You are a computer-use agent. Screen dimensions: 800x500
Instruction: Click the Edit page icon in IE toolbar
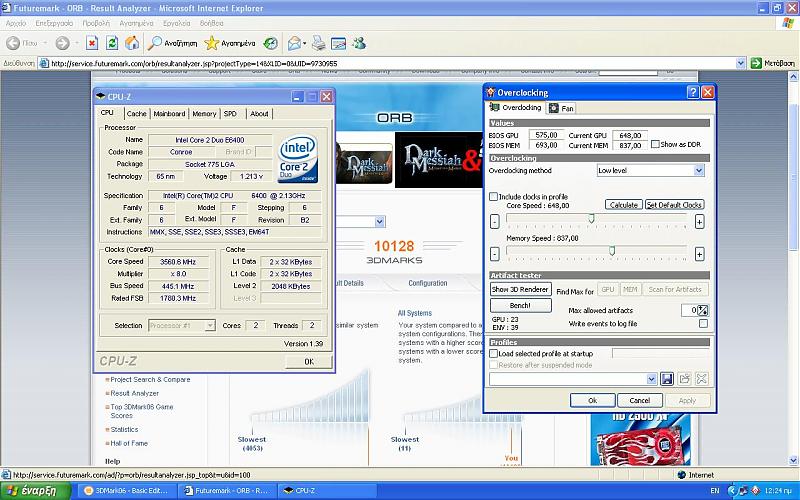pyautogui.click(x=338, y=43)
